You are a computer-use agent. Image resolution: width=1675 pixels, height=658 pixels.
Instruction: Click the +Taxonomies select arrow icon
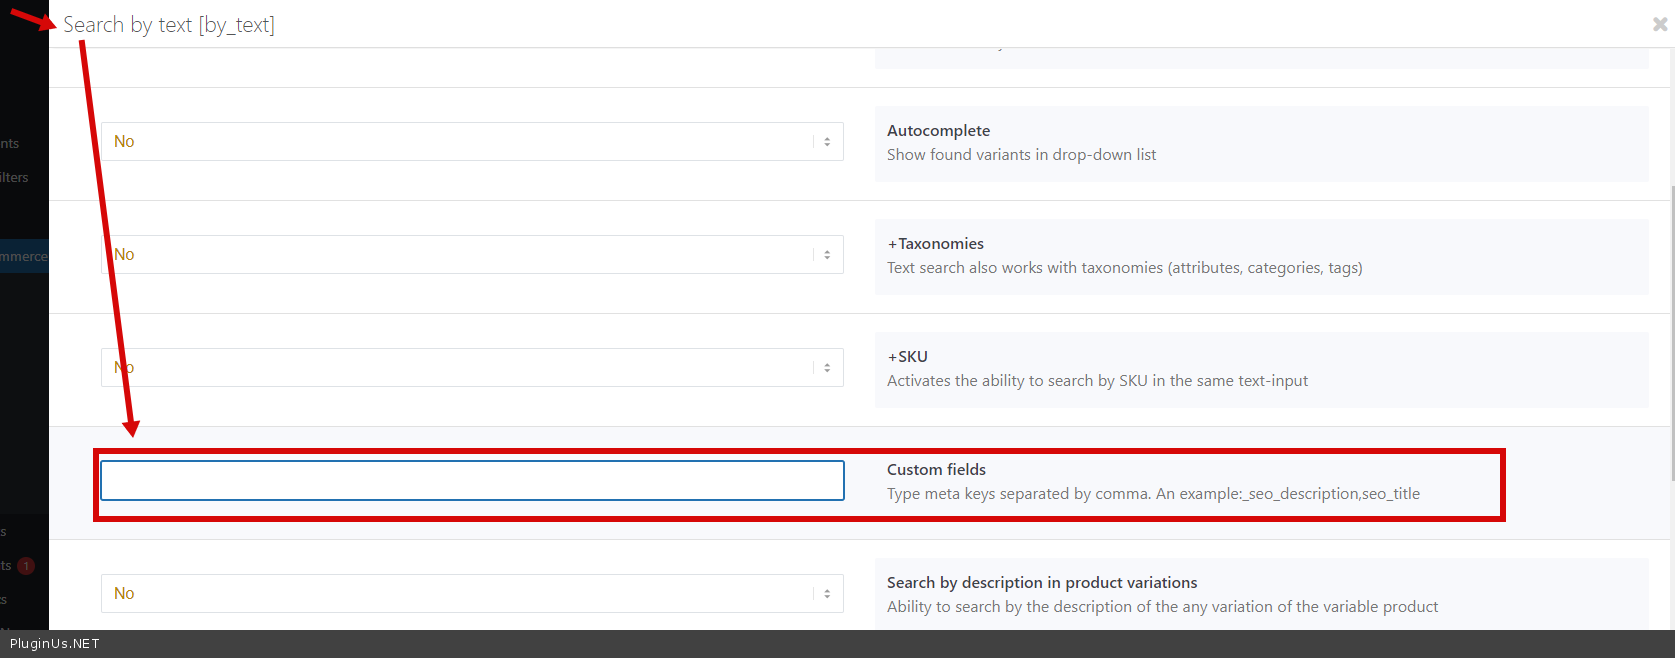tap(827, 255)
